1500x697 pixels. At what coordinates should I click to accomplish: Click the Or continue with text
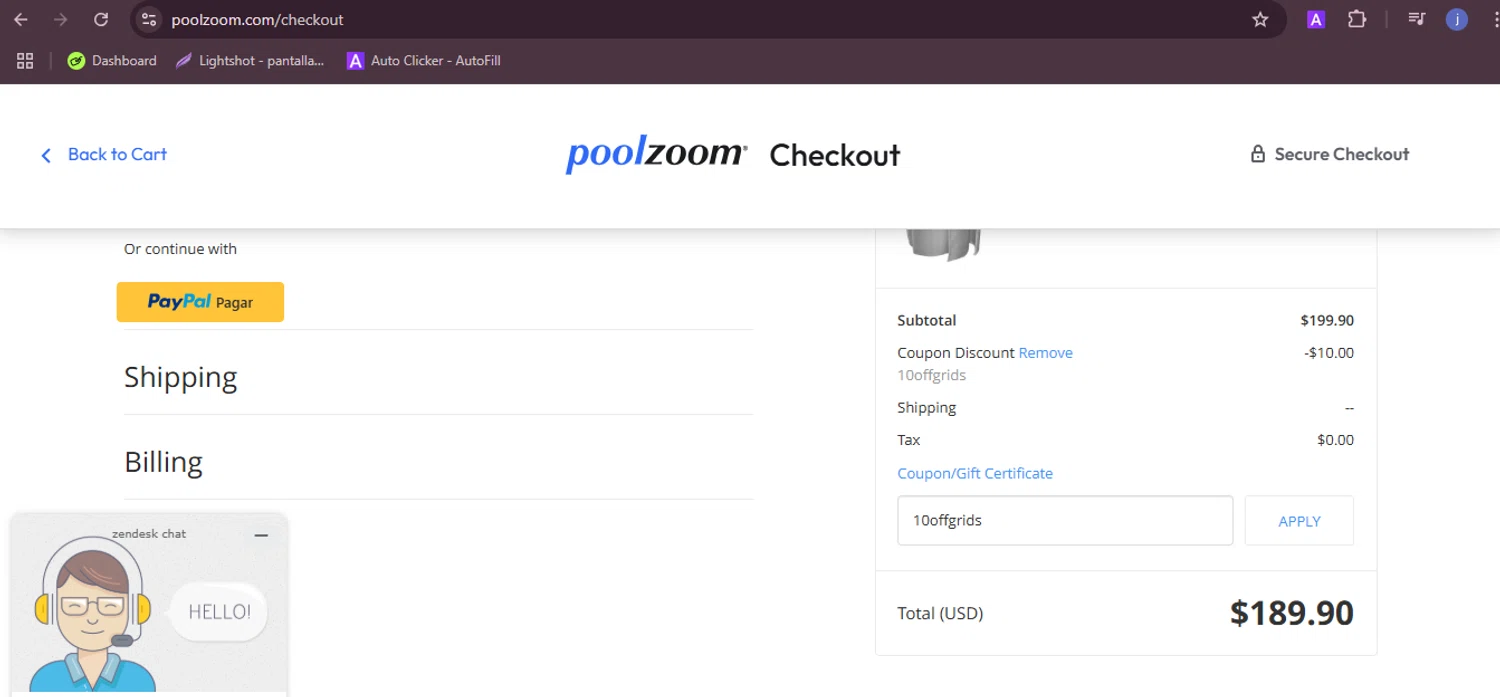click(x=180, y=249)
